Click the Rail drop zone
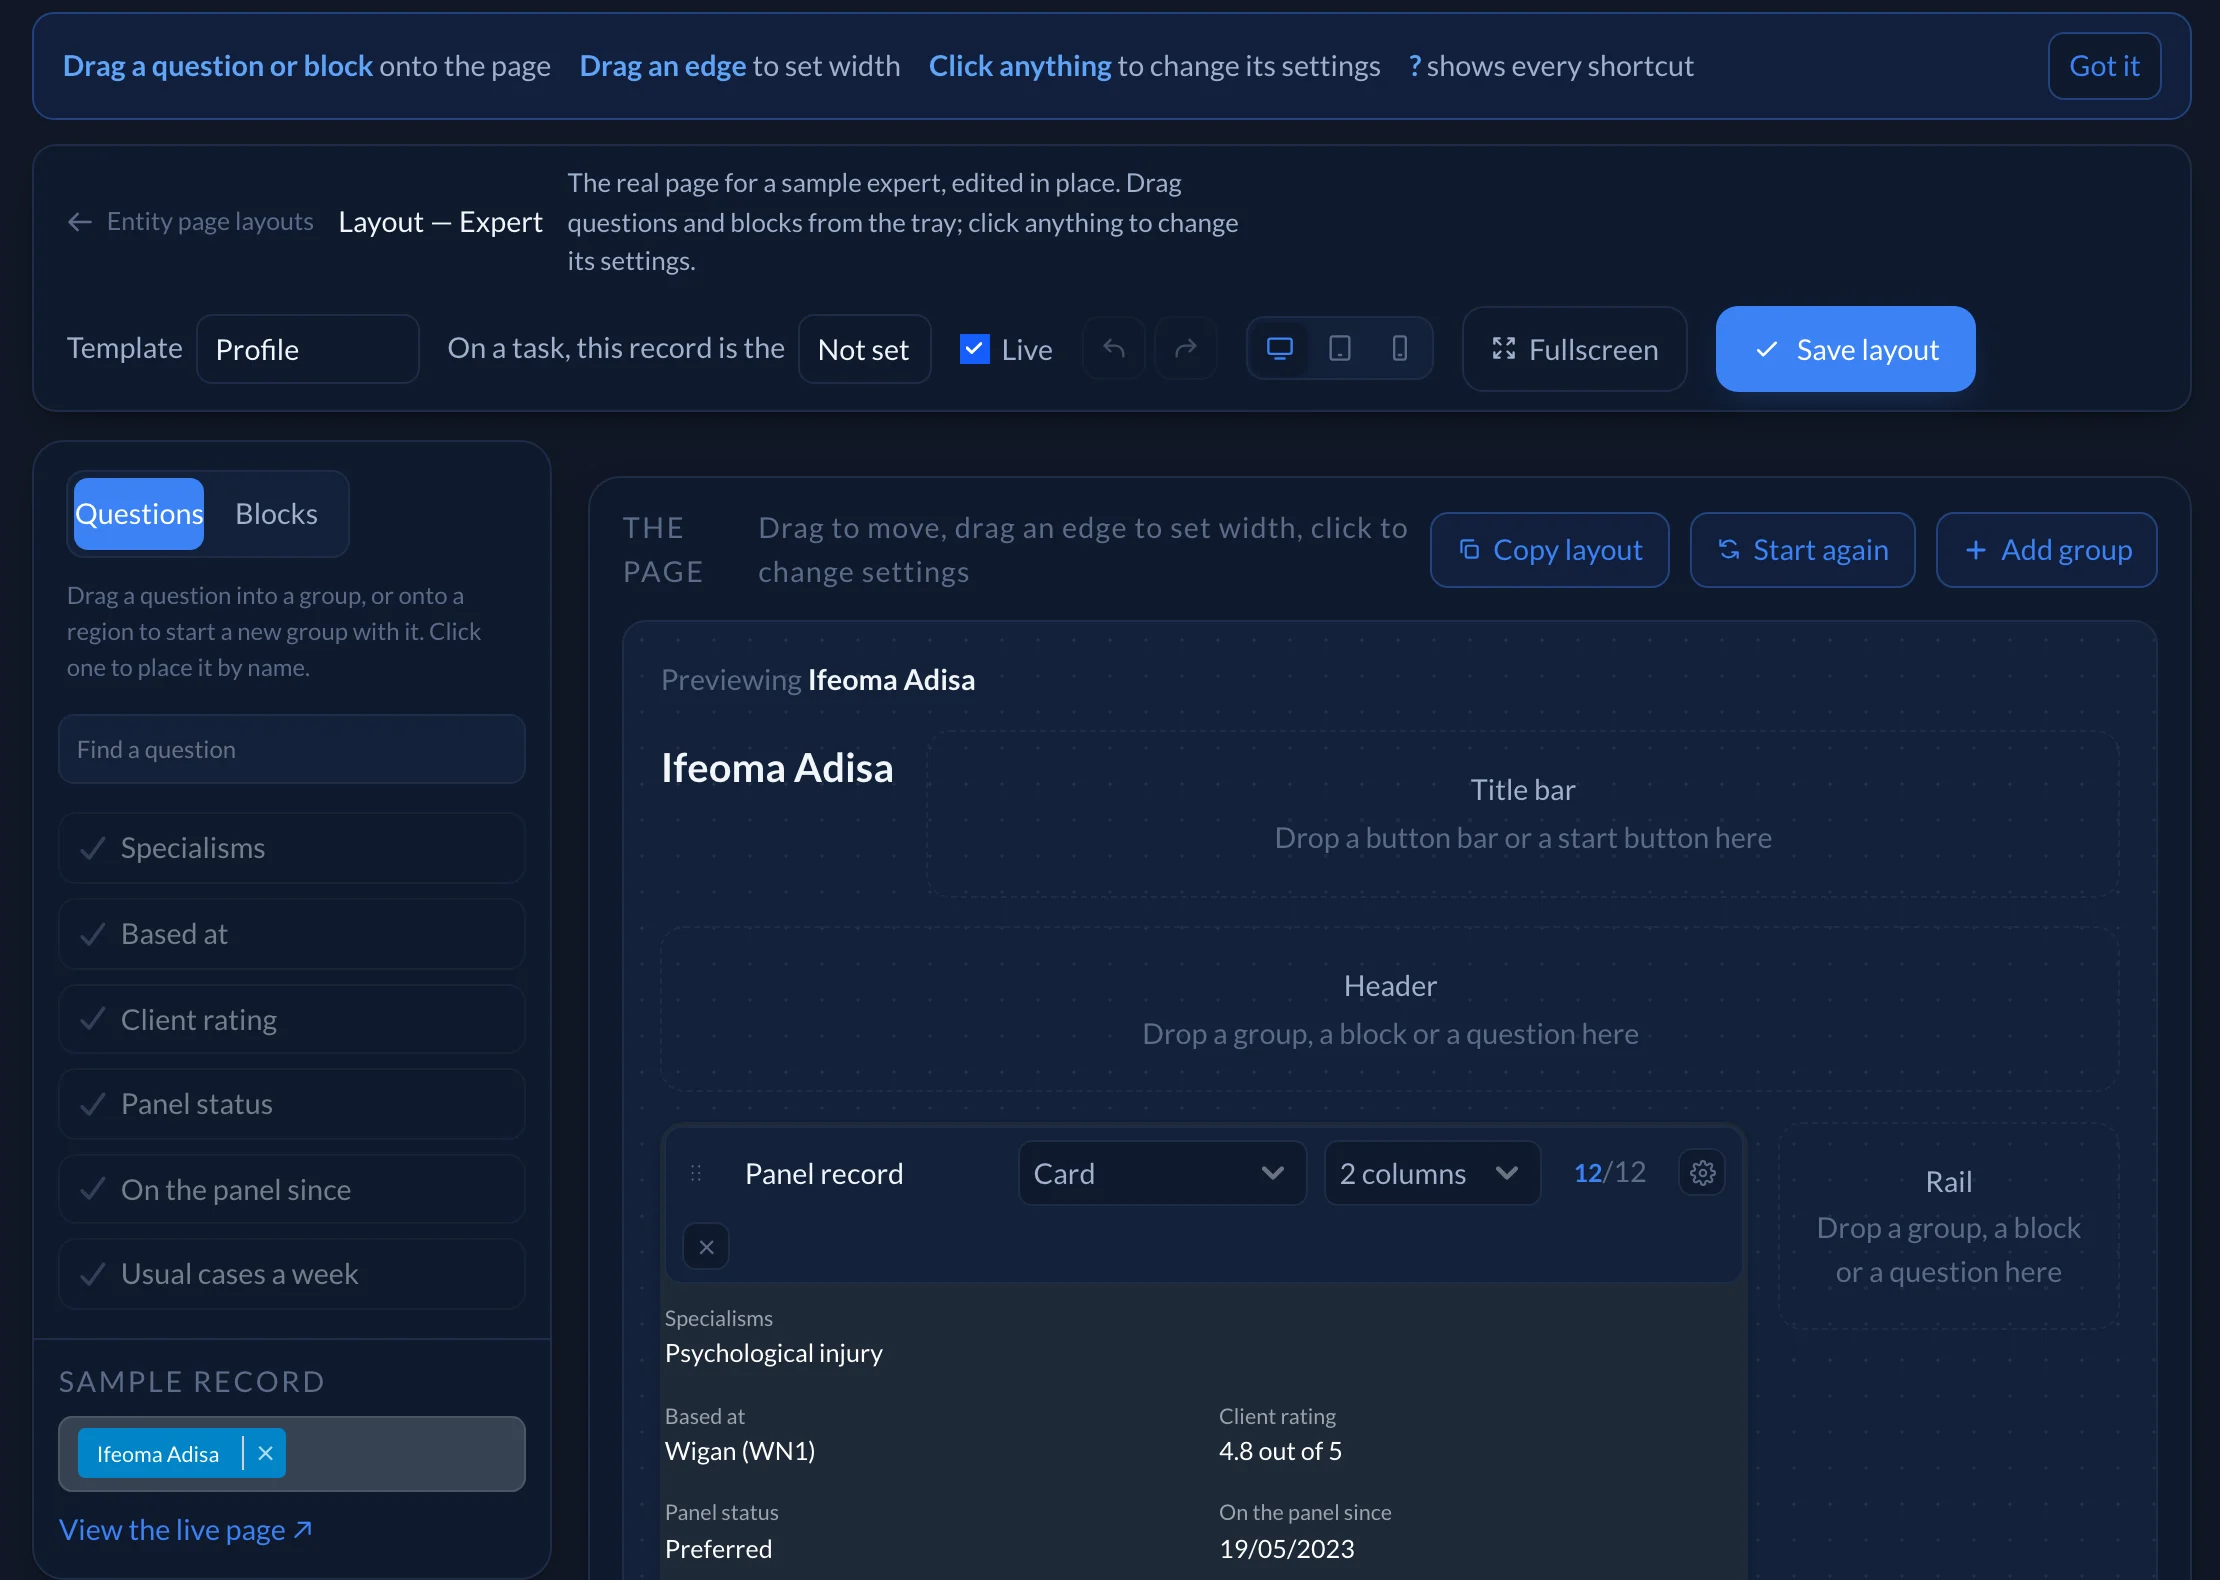Image resolution: width=2220 pixels, height=1580 pixels. [x=1949, y=1226]
